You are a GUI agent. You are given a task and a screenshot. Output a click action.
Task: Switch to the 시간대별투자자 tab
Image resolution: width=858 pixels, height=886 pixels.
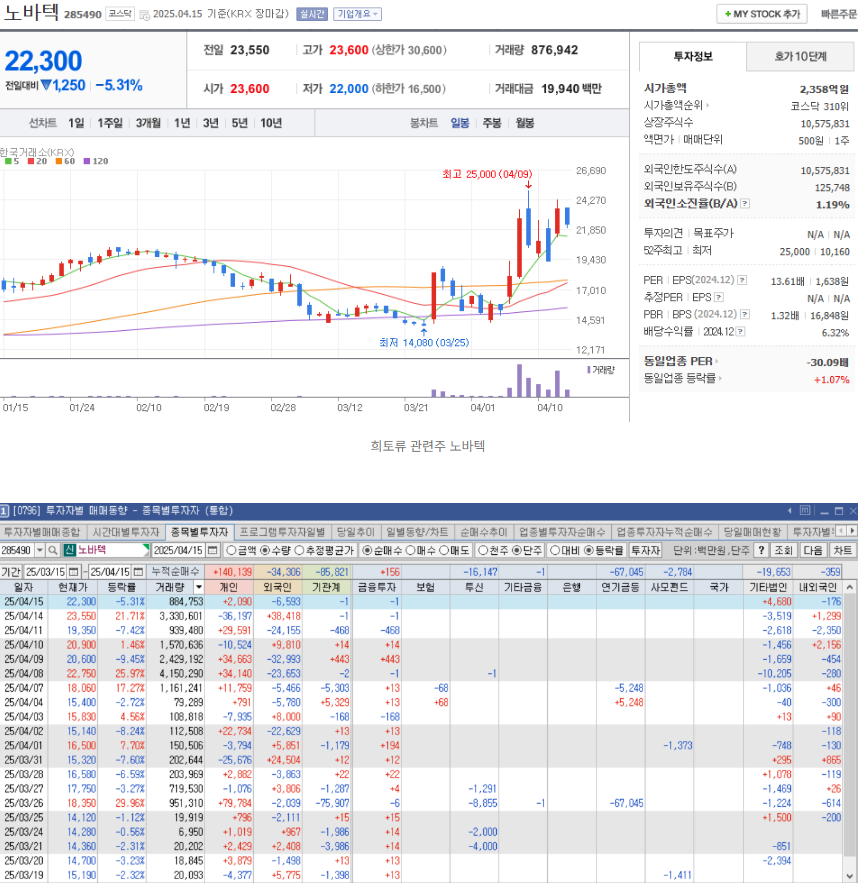125,532
